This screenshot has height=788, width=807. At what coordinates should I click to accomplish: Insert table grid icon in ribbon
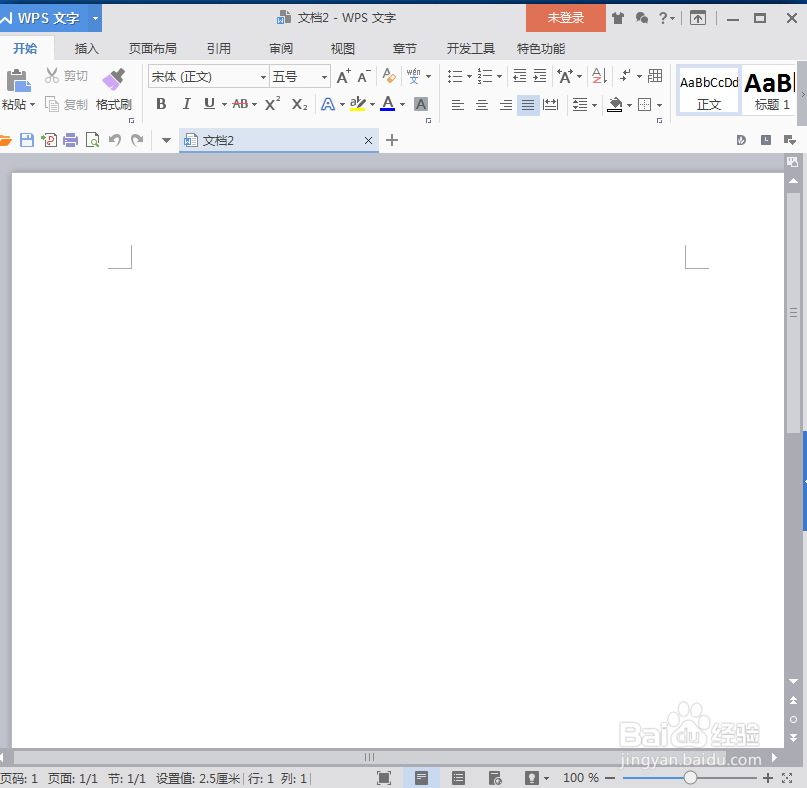655,76
